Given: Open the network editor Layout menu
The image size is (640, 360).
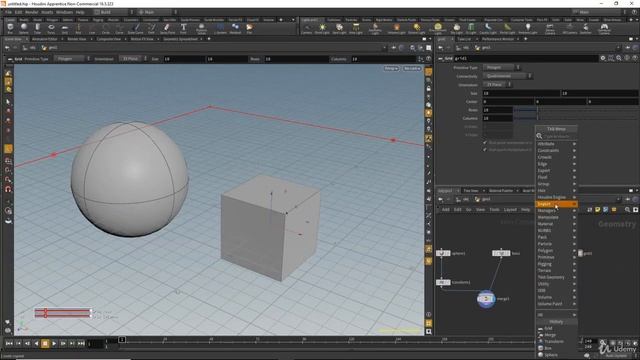Looking at the screenshot, I should pos(510,209).
